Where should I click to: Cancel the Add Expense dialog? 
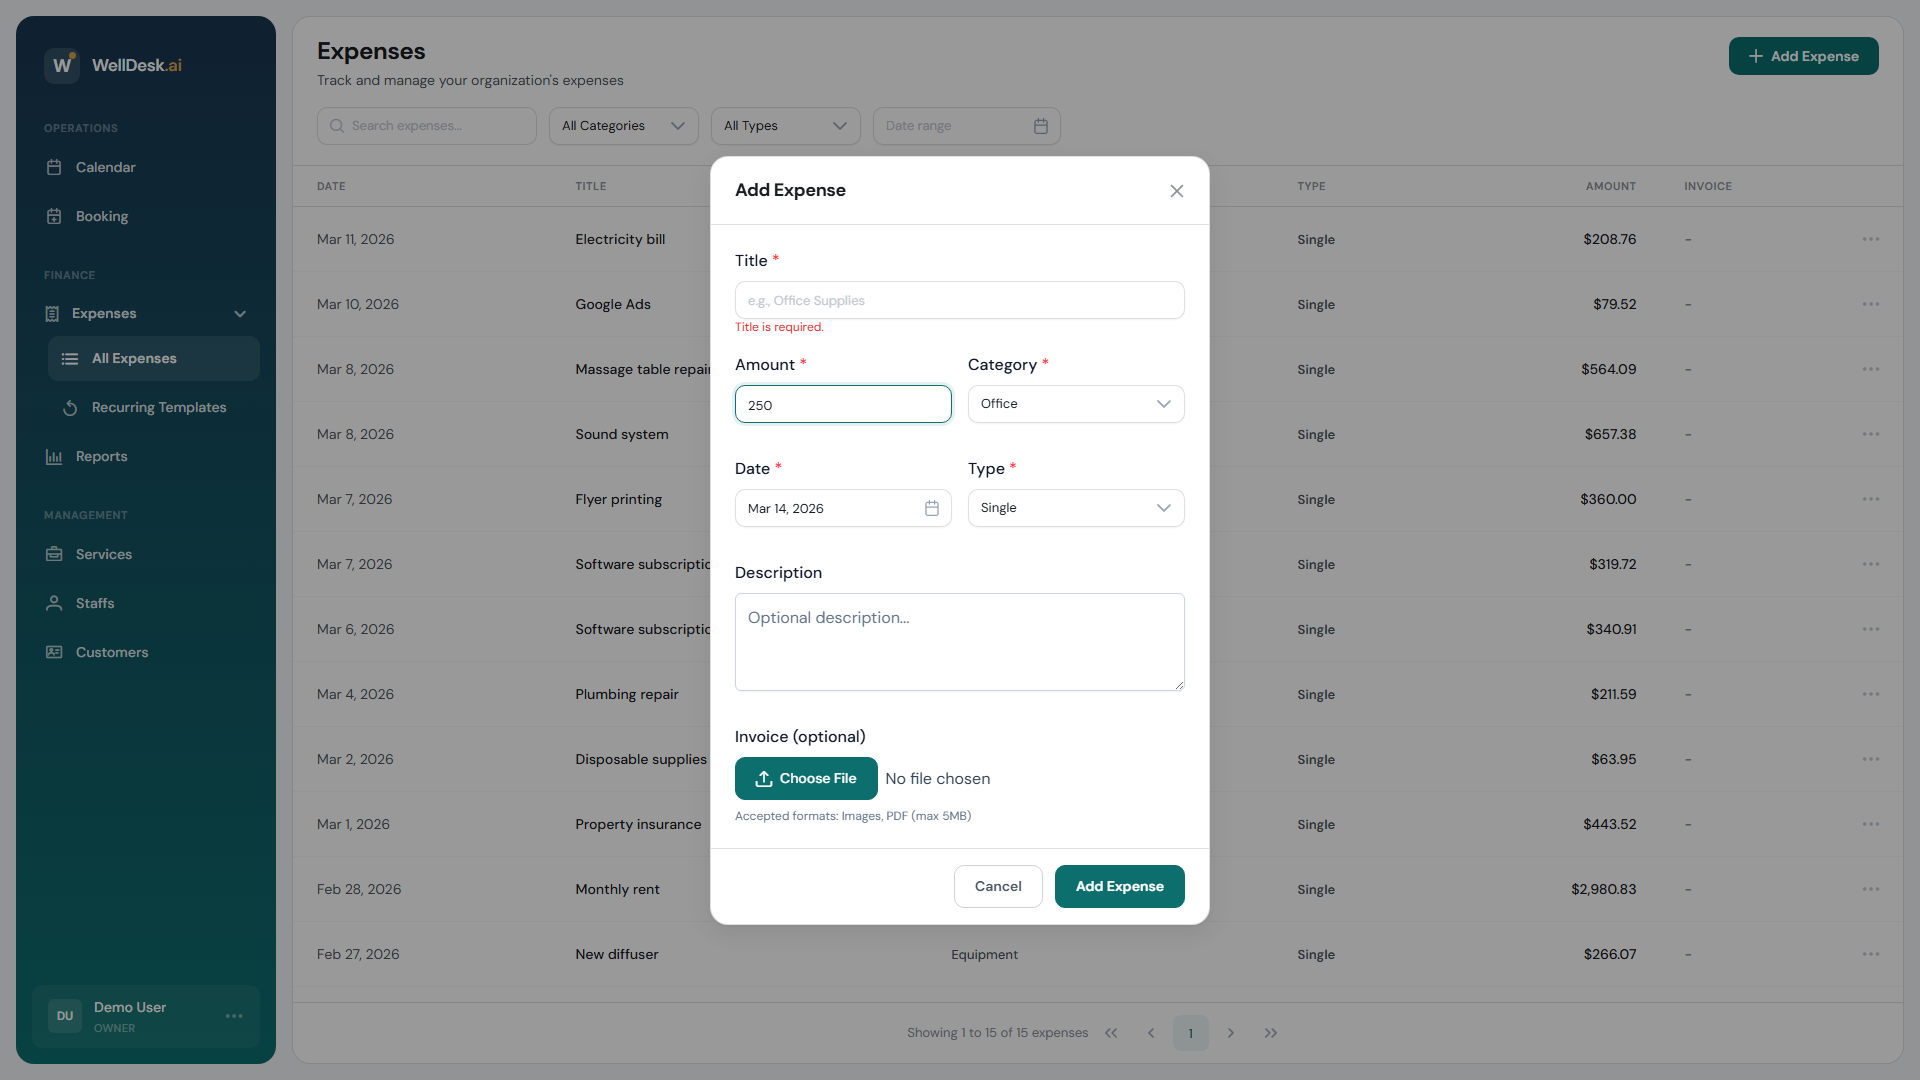tap(997, 886)
